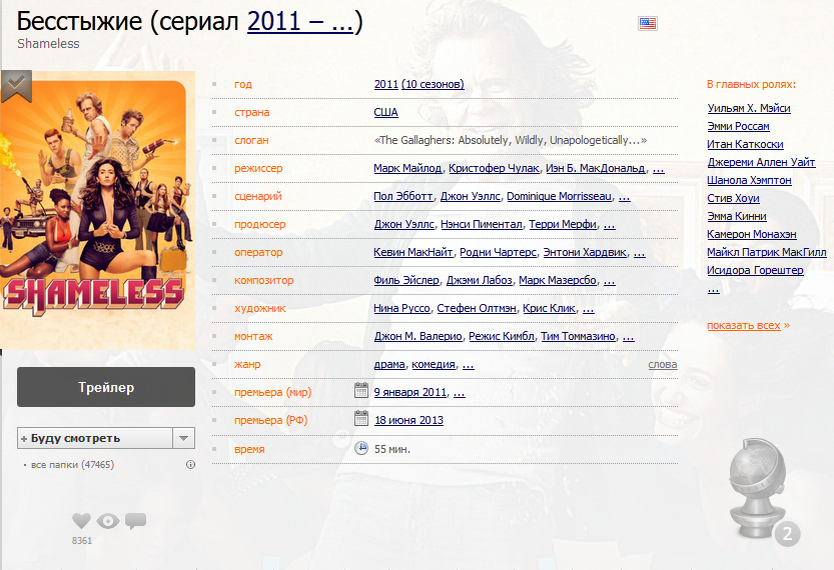Open director Иэн Б. МакДональд link
Screen dimensions: 834x570
(595, 168)
